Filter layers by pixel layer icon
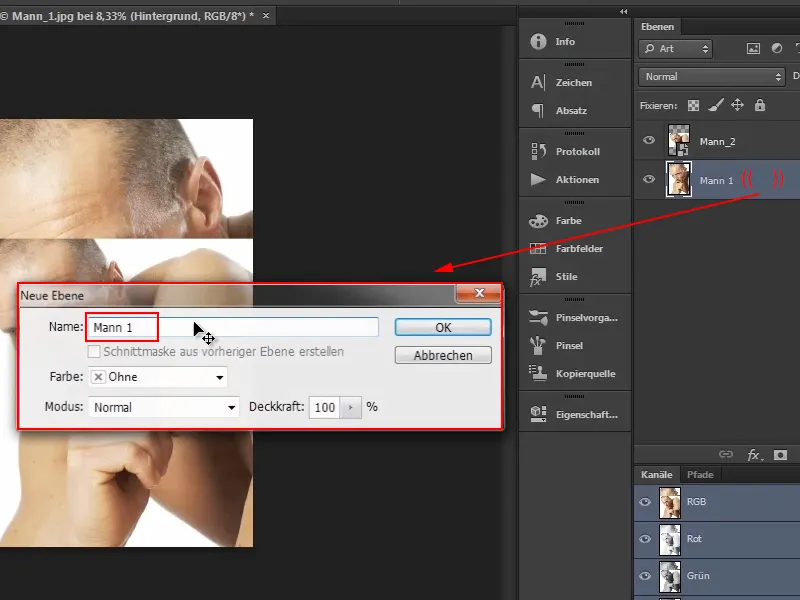 (753, 48)
